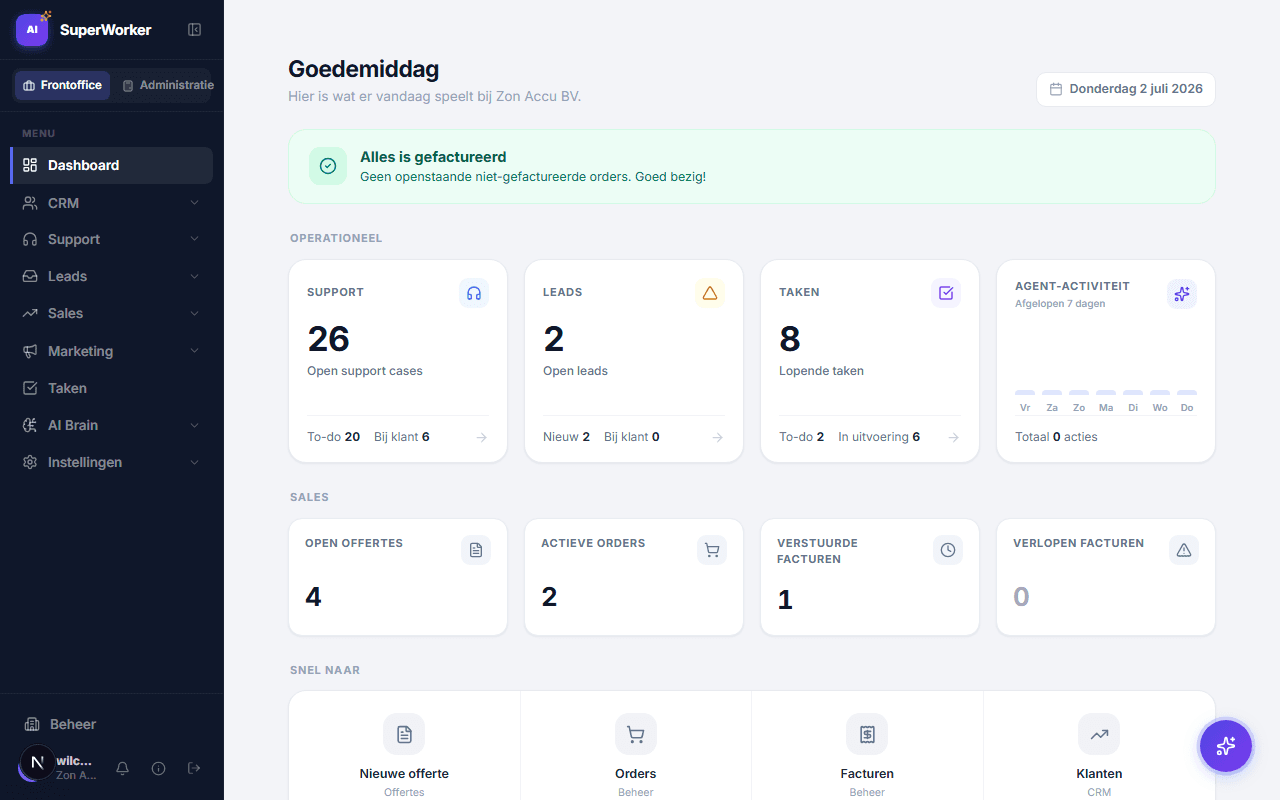Open the Beheer item in sidebar
Viewport: 1280px width, 800px height.
pos(112,724)
